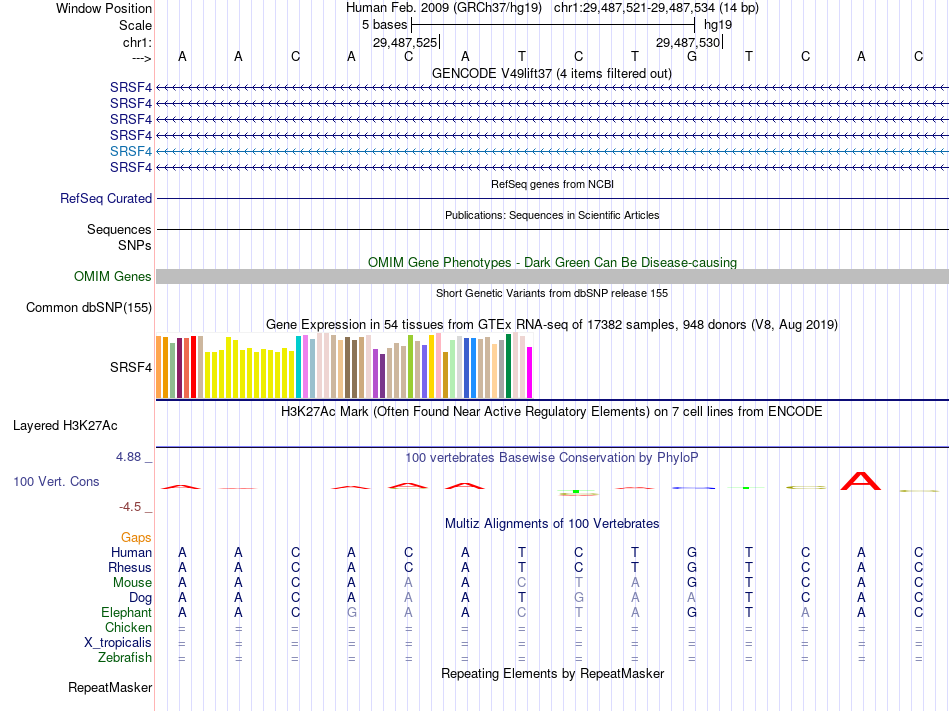Click the G base in the Mouse alignment row
This screenshot has width=950, height=711.
coord(692,583)
